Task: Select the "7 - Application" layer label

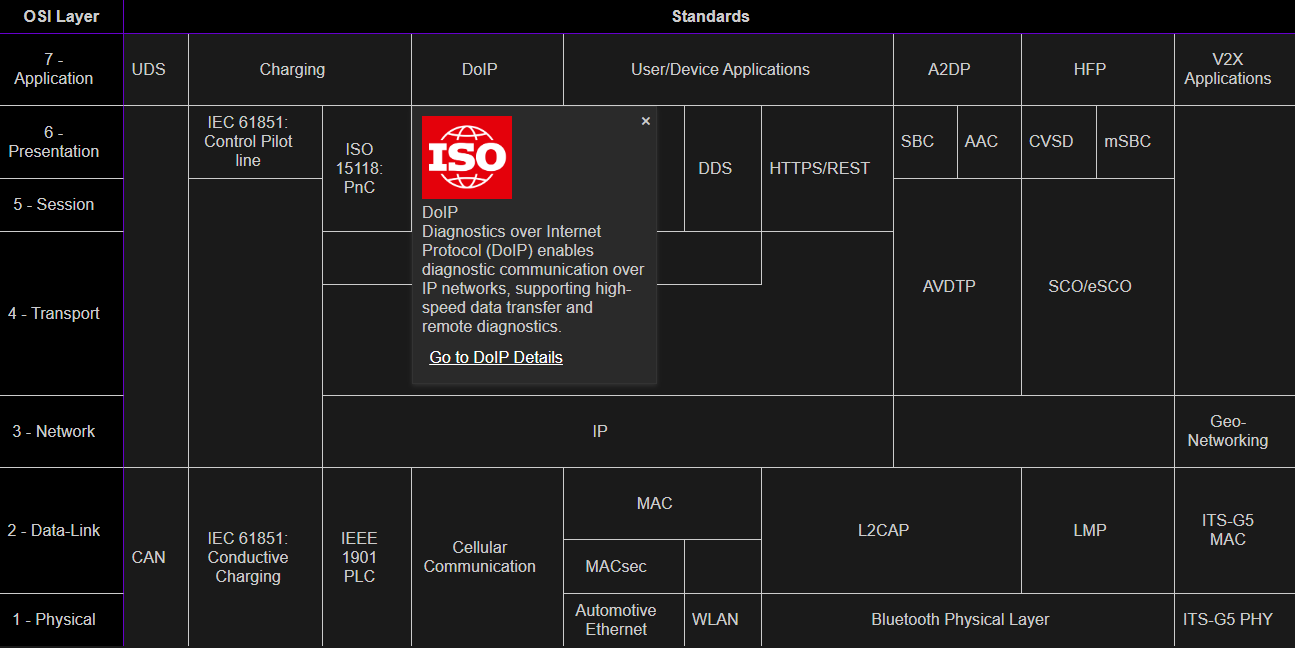Action: pos(60,69)
